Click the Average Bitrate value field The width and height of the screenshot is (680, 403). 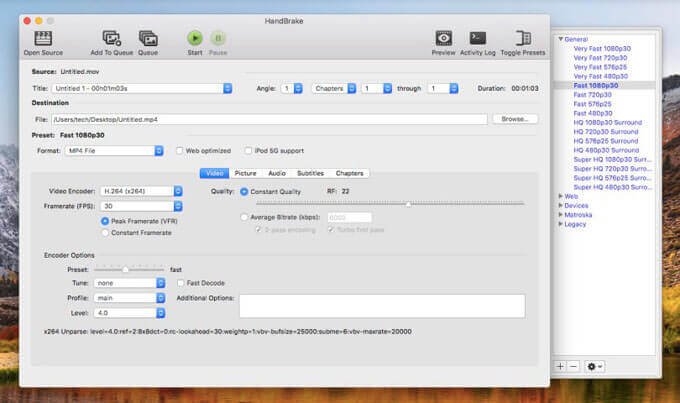pyautogui.click(x=350, y=217)
